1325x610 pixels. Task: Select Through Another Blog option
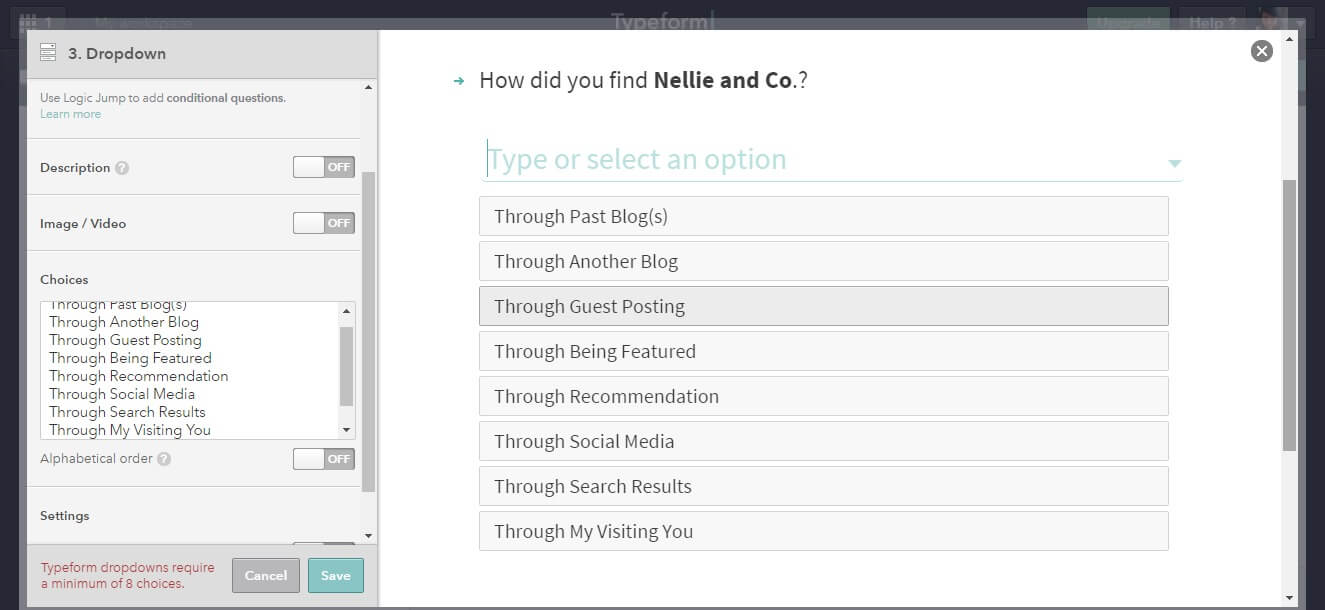[x=824, y=261]
